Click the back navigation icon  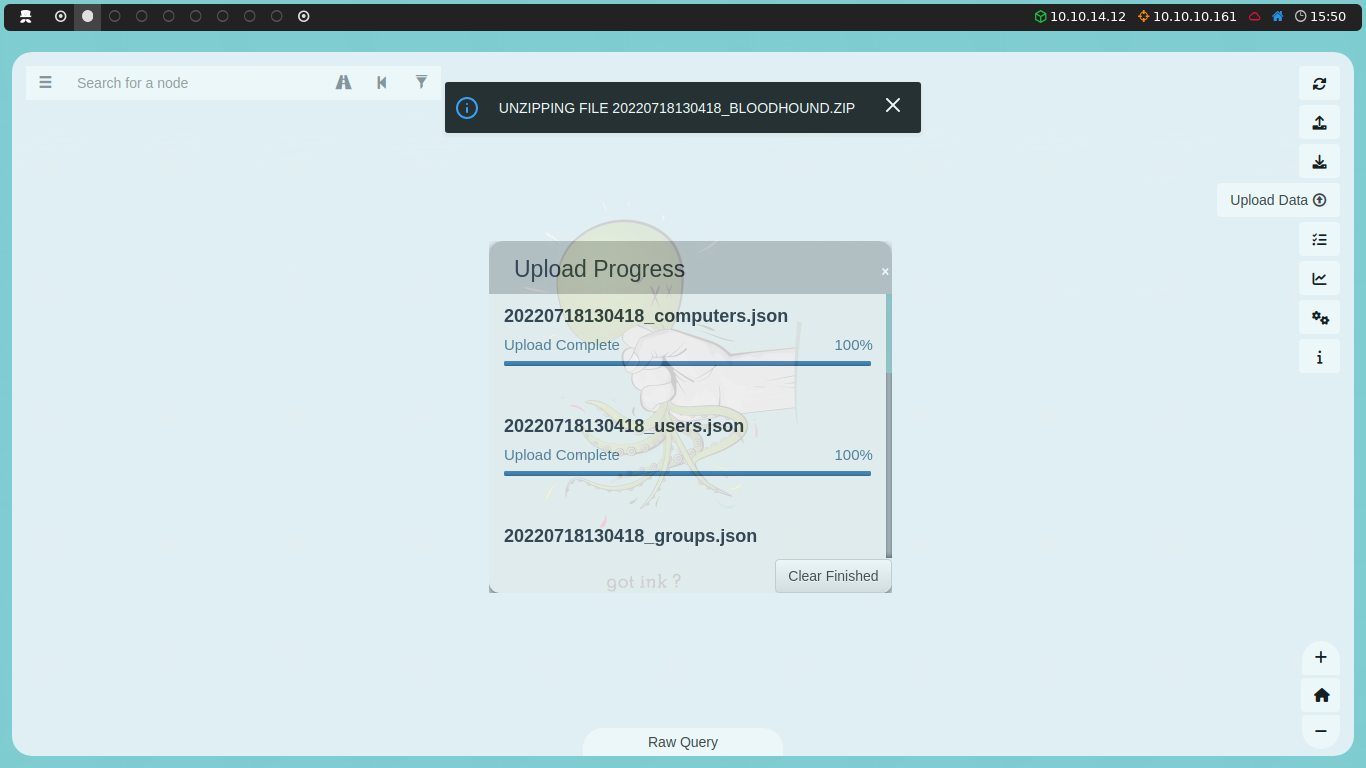382,83
